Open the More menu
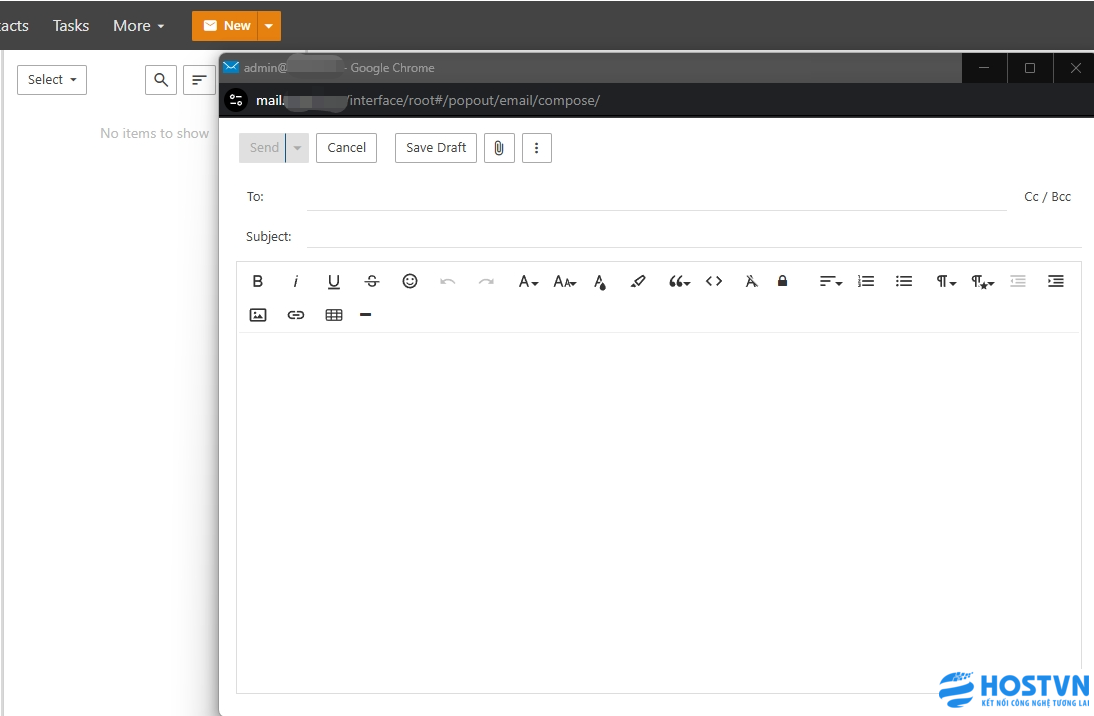This screenshot has height=716, width=1094. click(138, 26)
